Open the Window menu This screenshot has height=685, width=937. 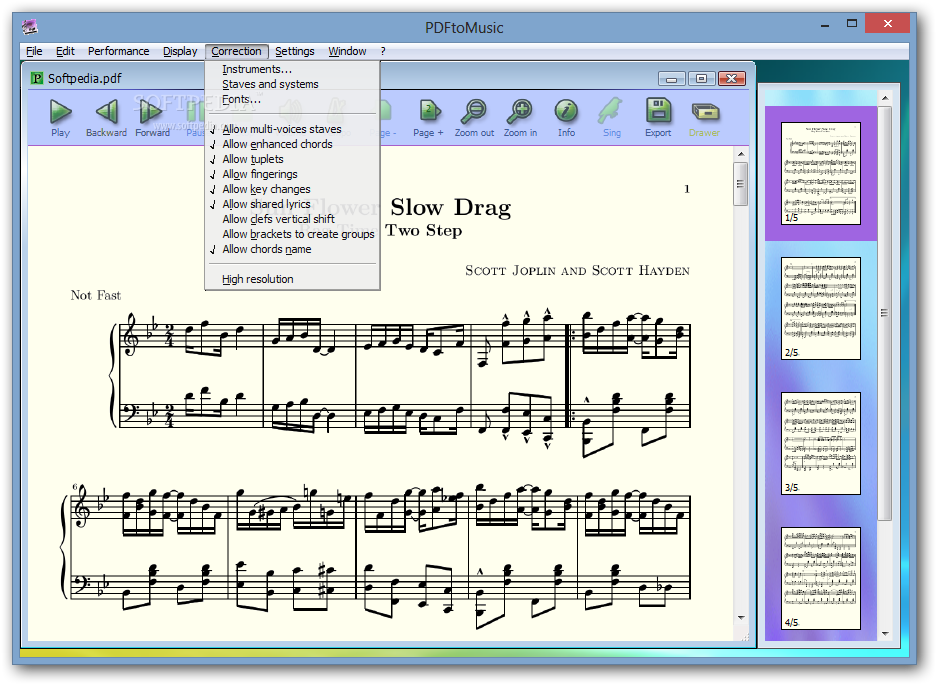click(x=347, y=51)
